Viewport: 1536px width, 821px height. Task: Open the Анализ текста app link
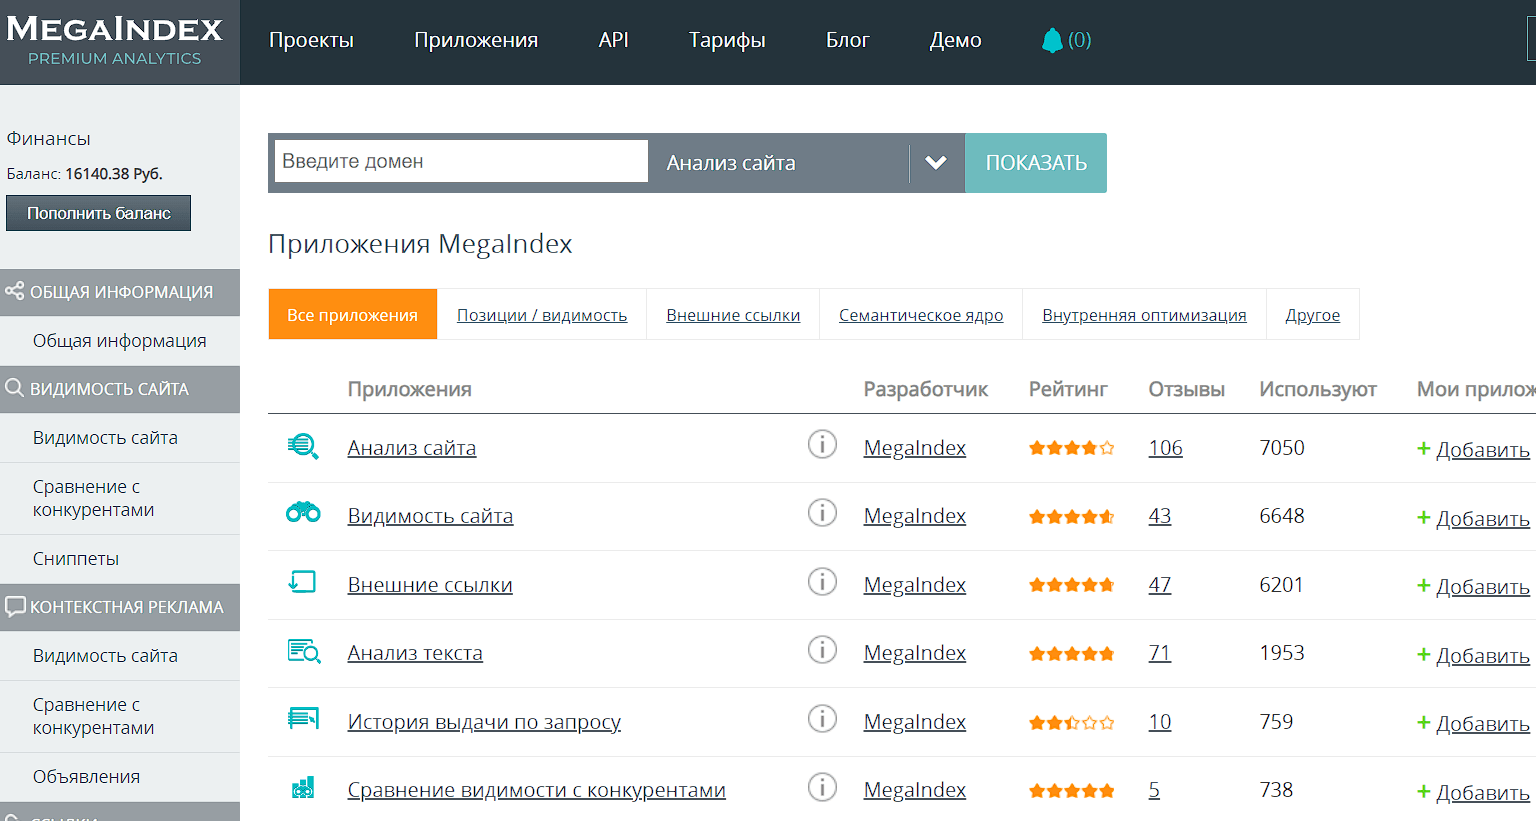(415, 653)
